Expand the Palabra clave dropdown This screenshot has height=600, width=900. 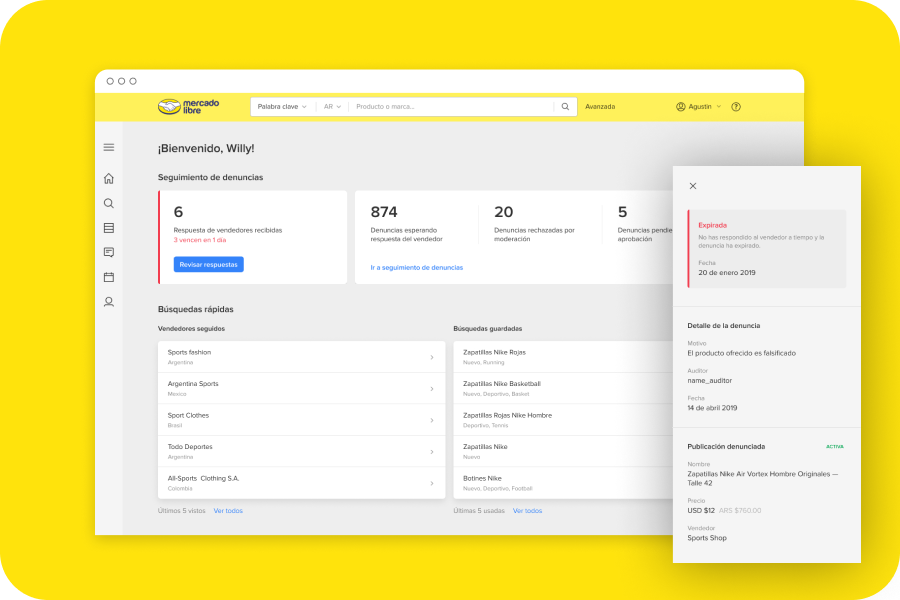click(282, 107)
